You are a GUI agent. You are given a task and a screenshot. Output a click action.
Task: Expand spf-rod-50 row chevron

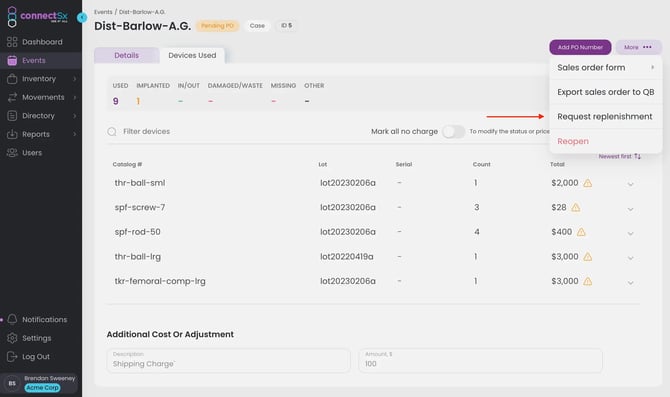pos(630,233)
